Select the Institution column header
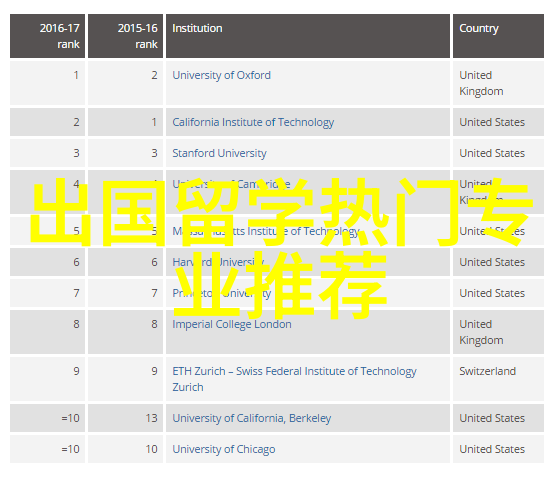560x480 pixels. click(308, 36)
